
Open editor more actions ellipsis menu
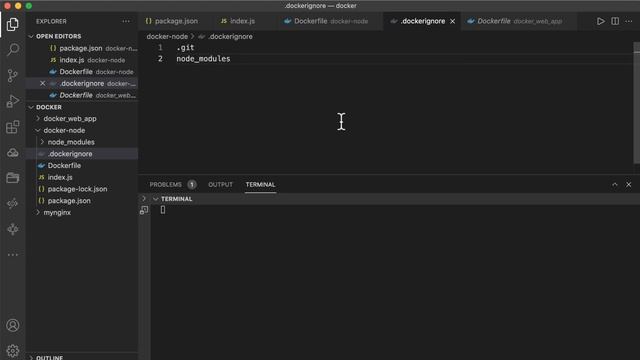tap(629, 21)
